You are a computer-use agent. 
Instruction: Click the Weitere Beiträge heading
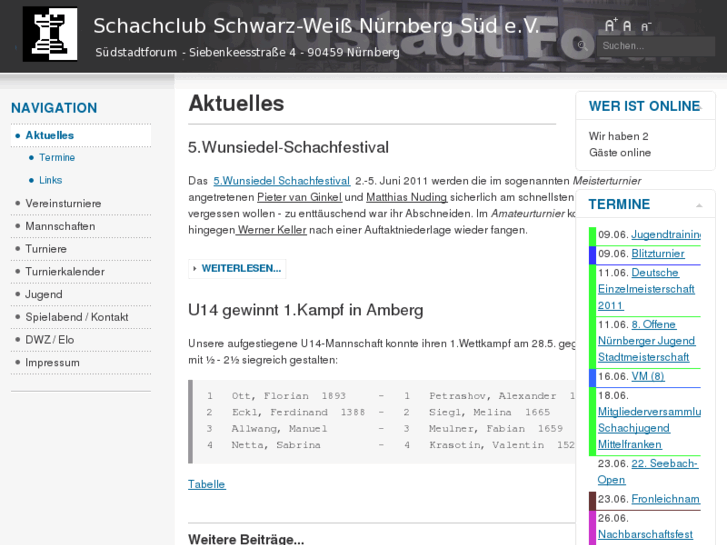246,539
